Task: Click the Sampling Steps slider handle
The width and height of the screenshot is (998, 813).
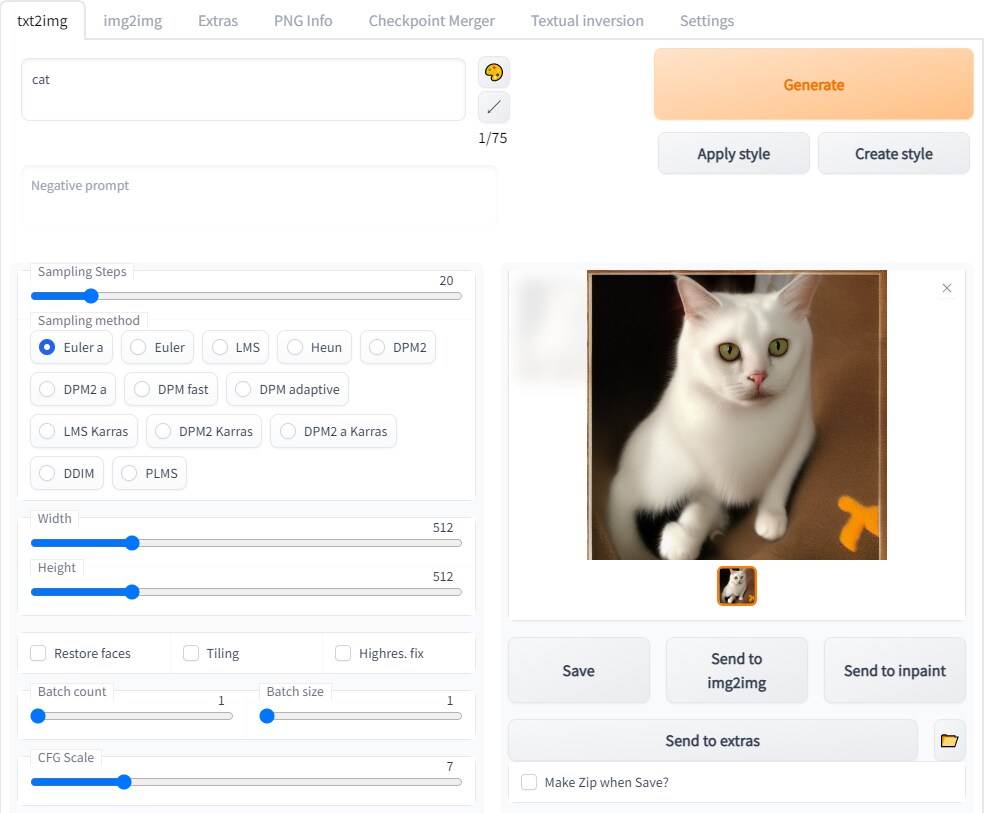Action: pyautogui.click(x=91, y=295)
